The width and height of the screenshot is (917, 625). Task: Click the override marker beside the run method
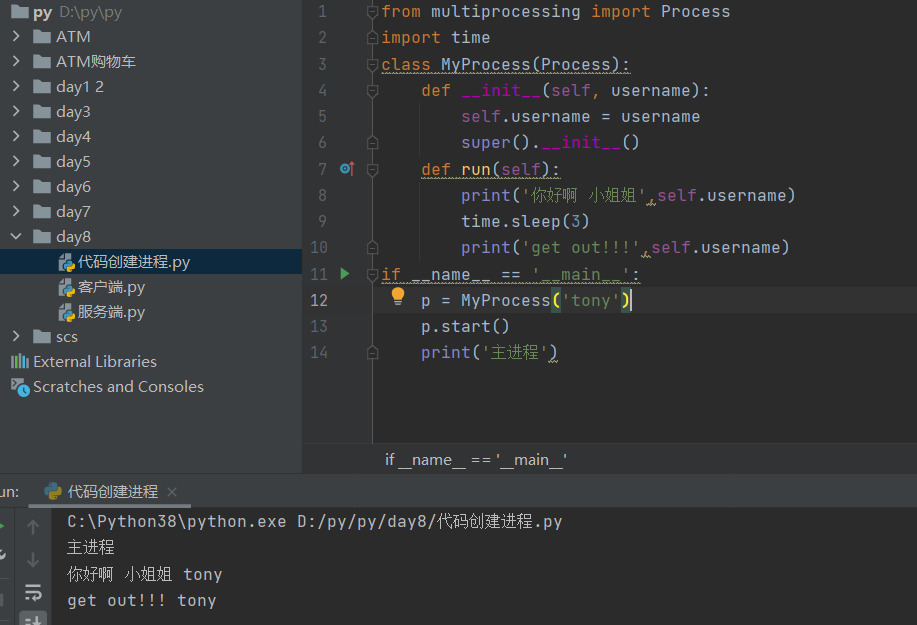point(347,169)
